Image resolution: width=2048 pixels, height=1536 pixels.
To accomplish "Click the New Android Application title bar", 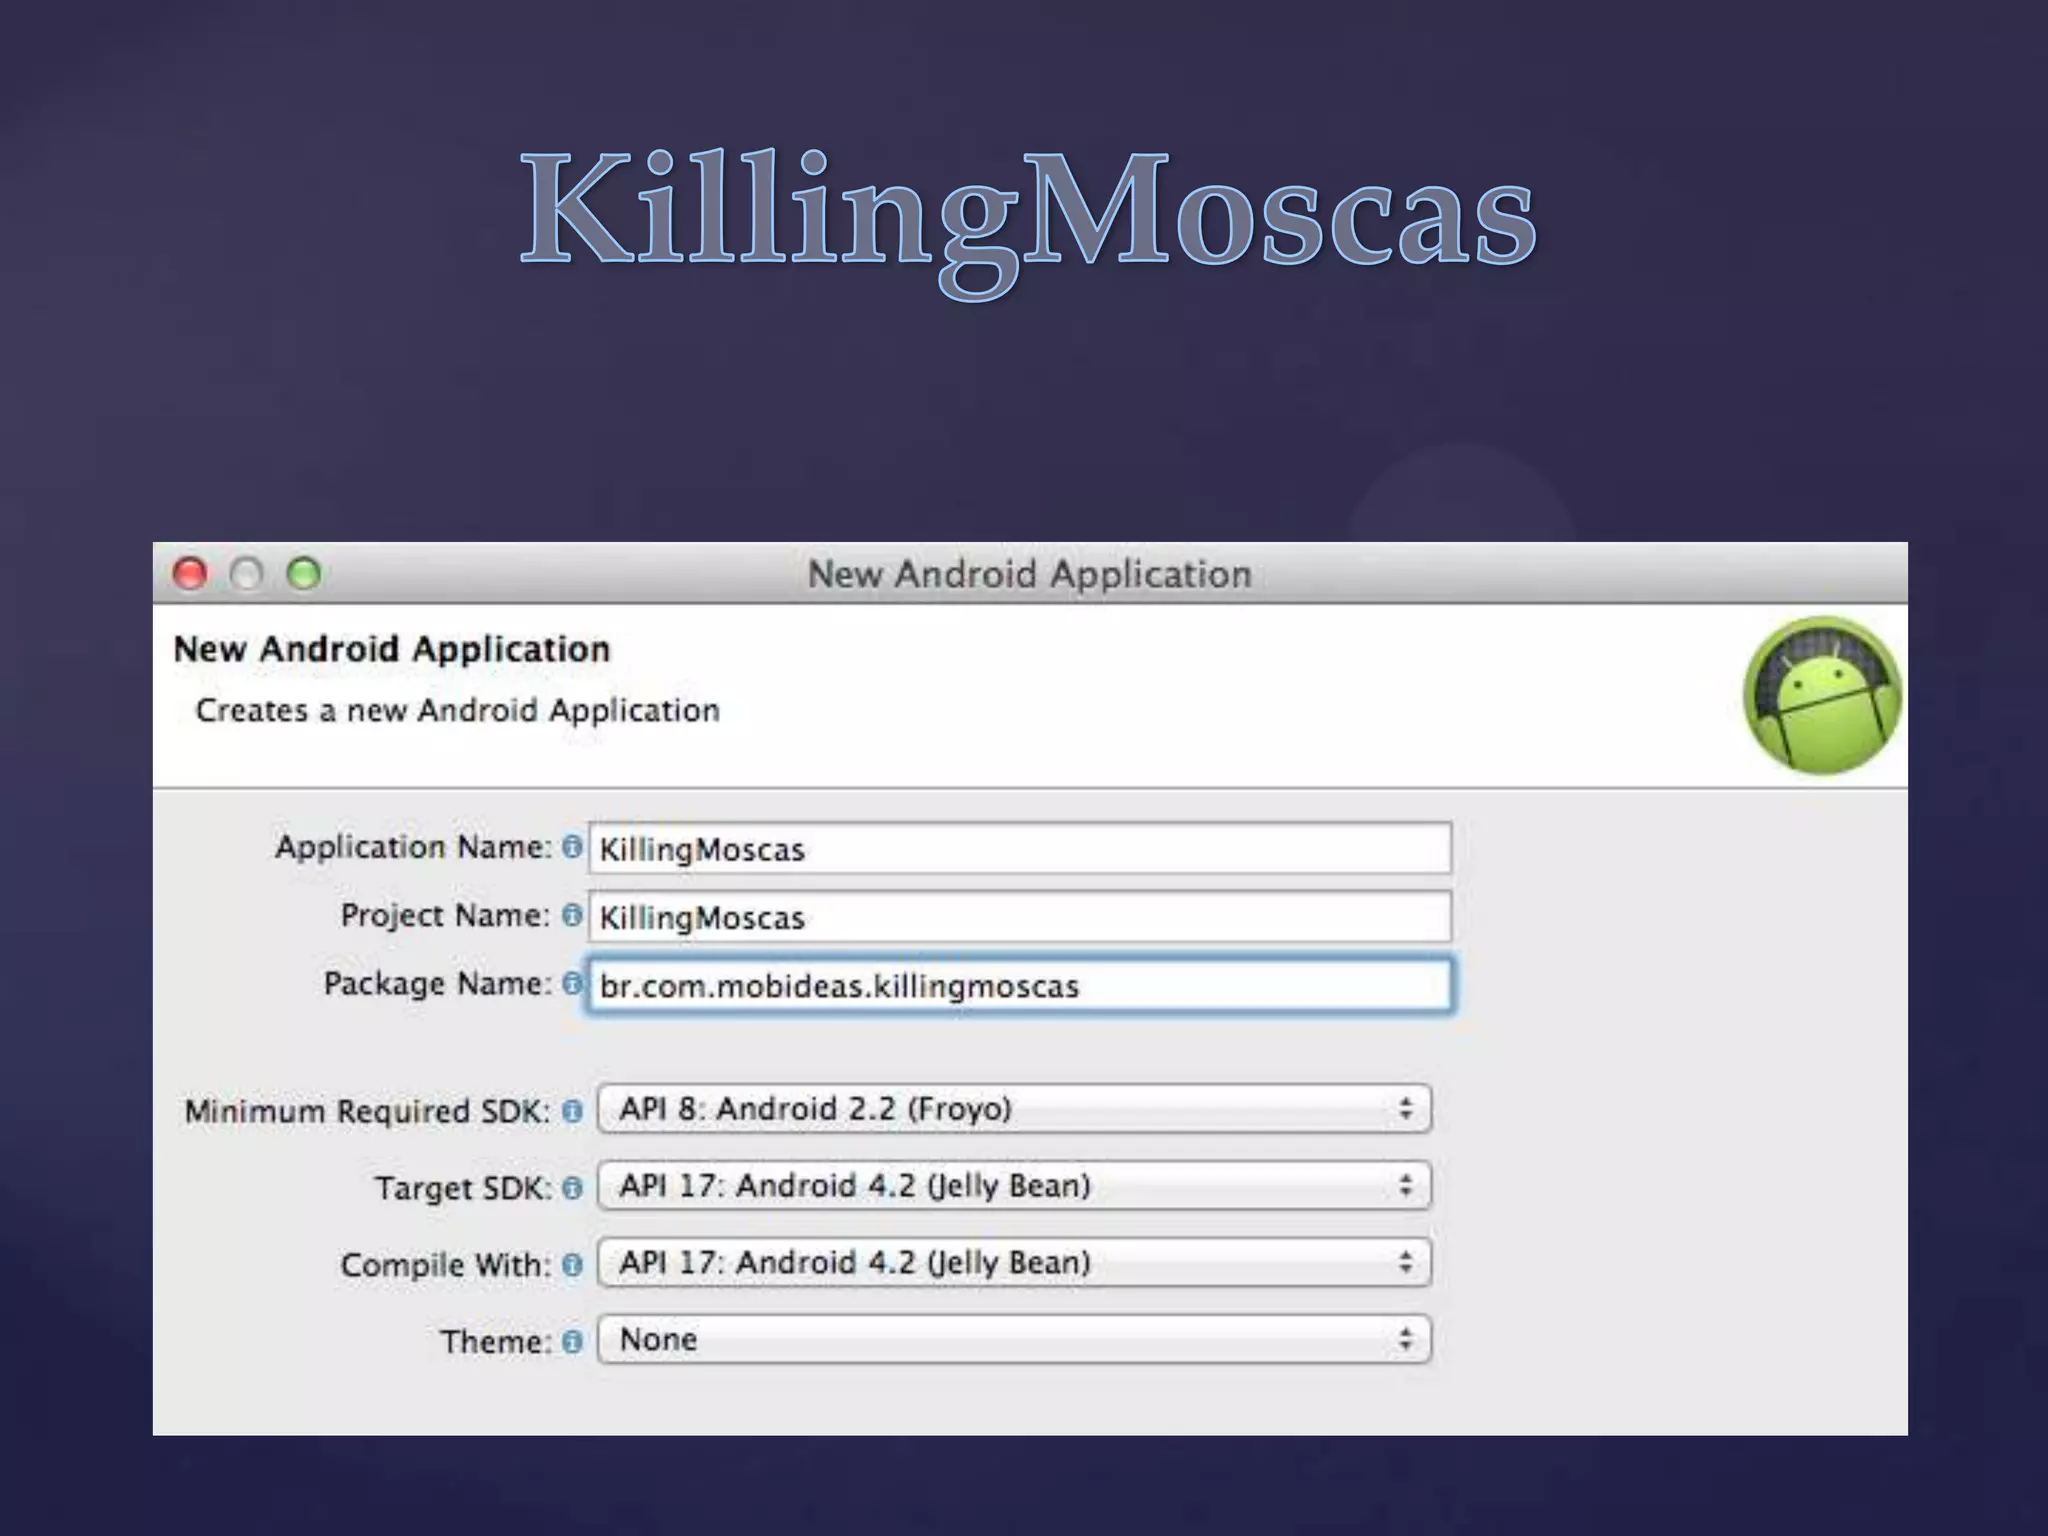I will [x=1029, y=574].
